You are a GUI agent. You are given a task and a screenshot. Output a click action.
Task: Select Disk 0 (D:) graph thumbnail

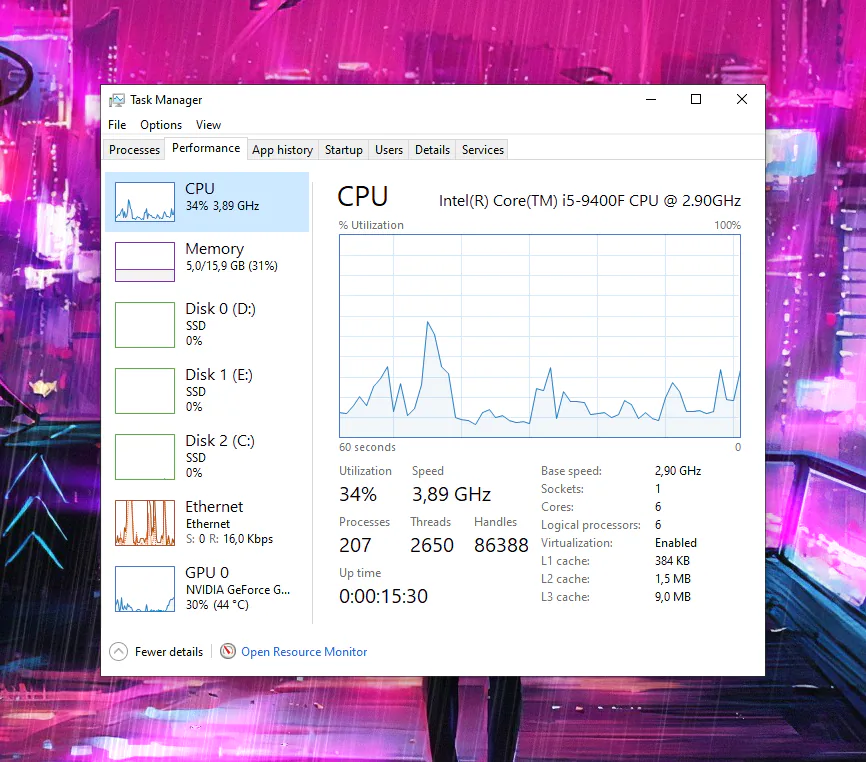145,325
